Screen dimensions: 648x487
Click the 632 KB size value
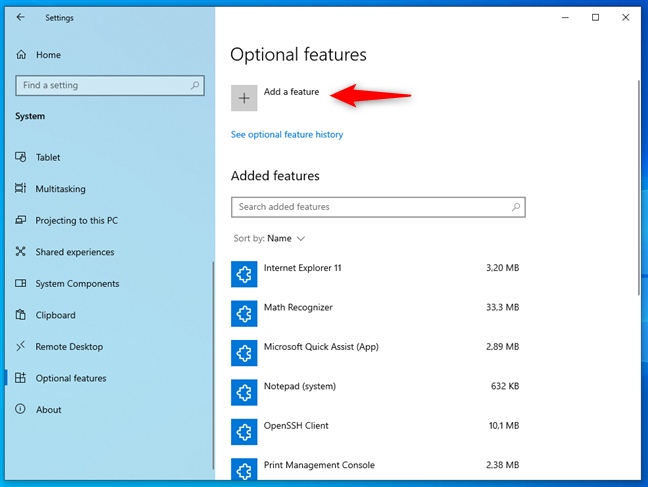tap(505, 386)
